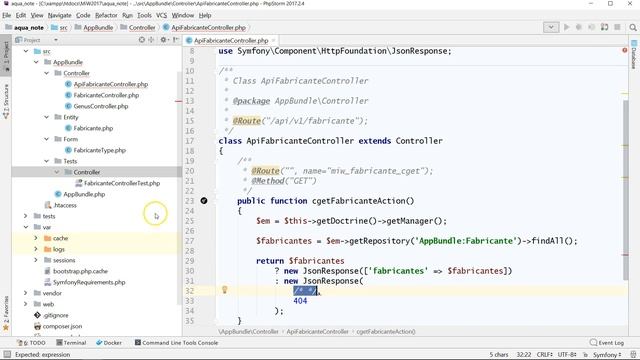Expand the vendor folder
The height and width of the screenshot is (360, 640).
[26, 293]
